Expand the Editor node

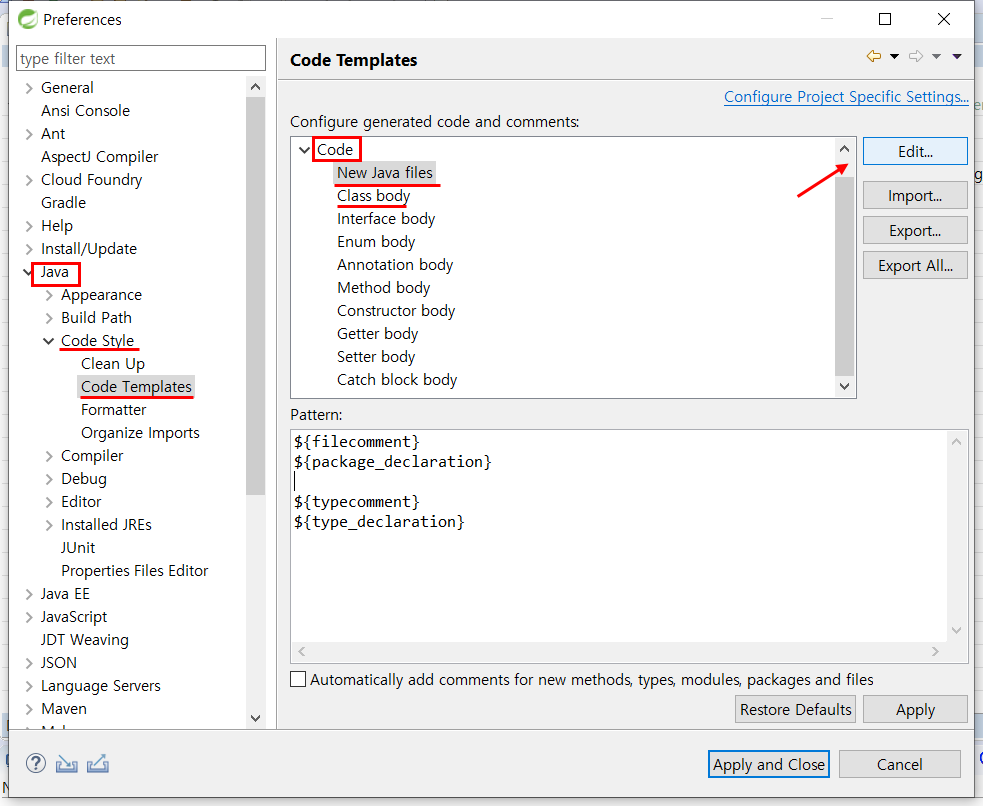click(x=49, y=502)
